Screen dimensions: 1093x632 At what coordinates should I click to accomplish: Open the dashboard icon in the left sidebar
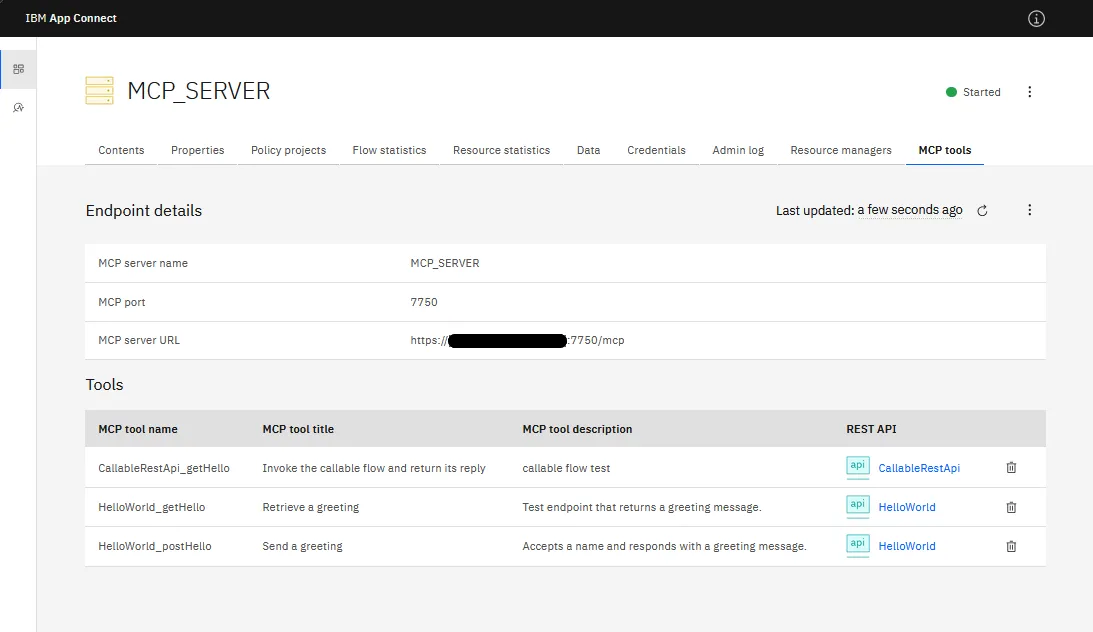(19, 69)
